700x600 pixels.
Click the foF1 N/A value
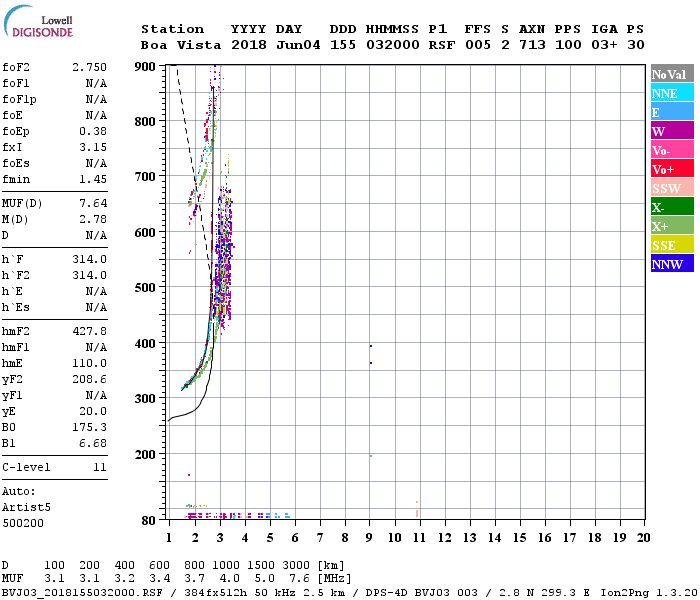point(96,83)
